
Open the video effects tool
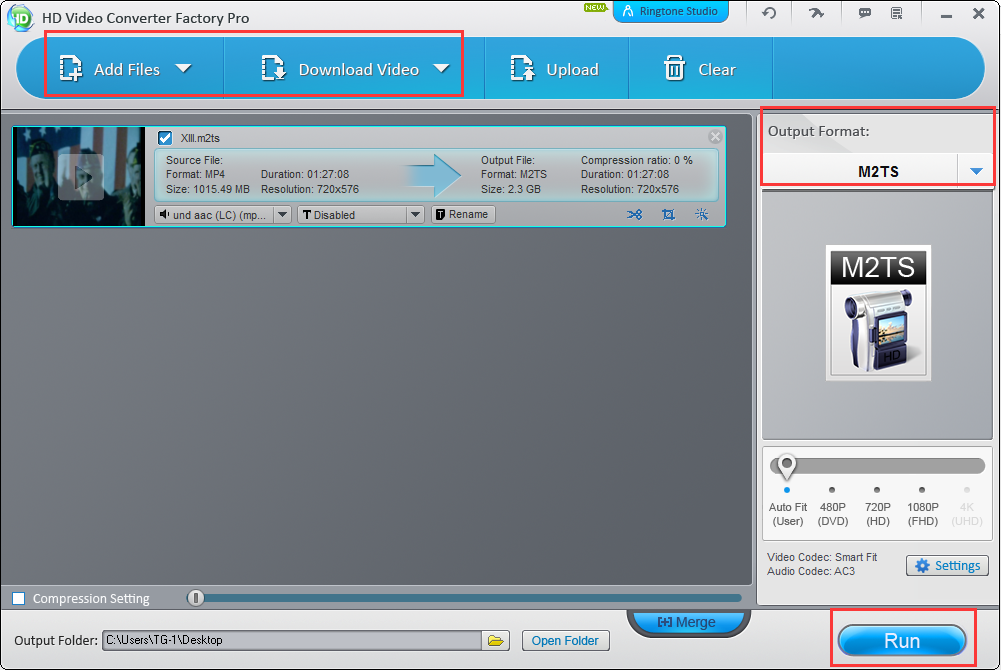tap(702, 214)
